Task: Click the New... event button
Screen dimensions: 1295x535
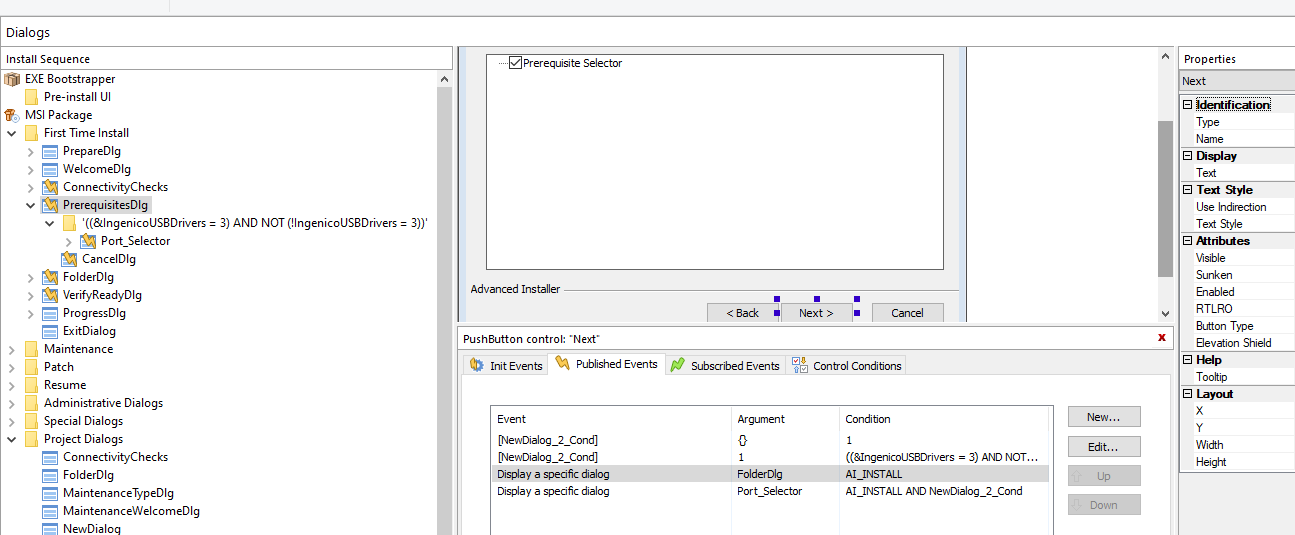Action: tap(1103, 416)
